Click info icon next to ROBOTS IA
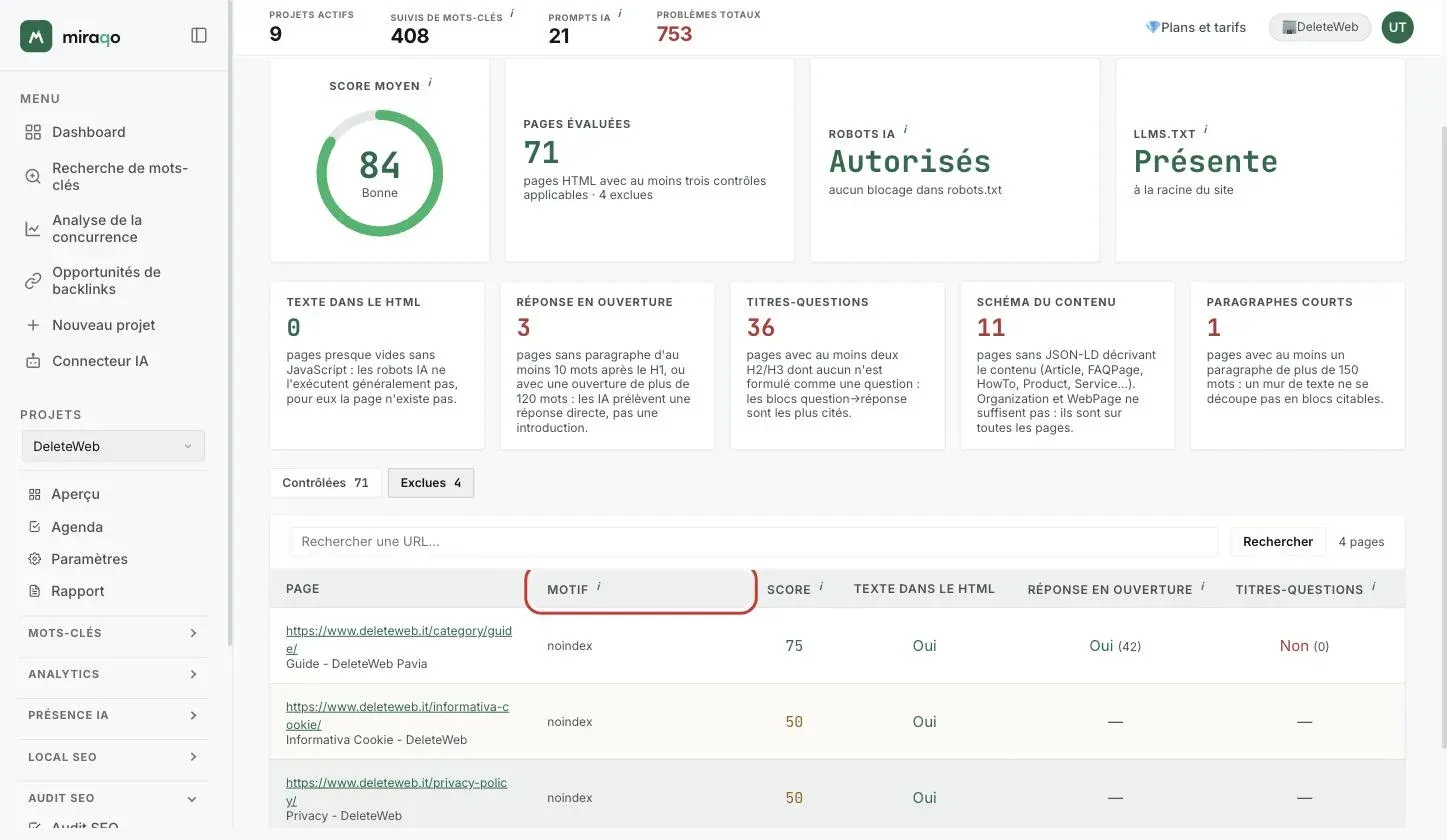1447x840 pixels. coord(905,130)
